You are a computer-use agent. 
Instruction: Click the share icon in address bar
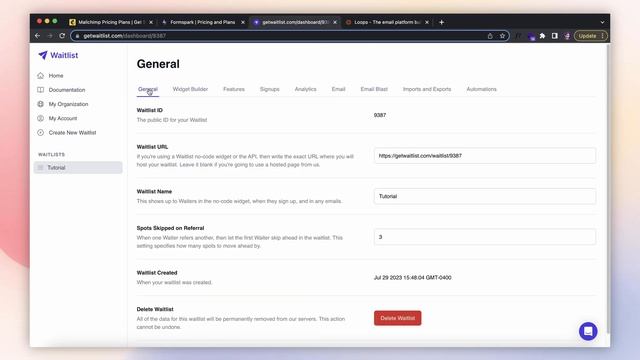[x=490, y=36]
